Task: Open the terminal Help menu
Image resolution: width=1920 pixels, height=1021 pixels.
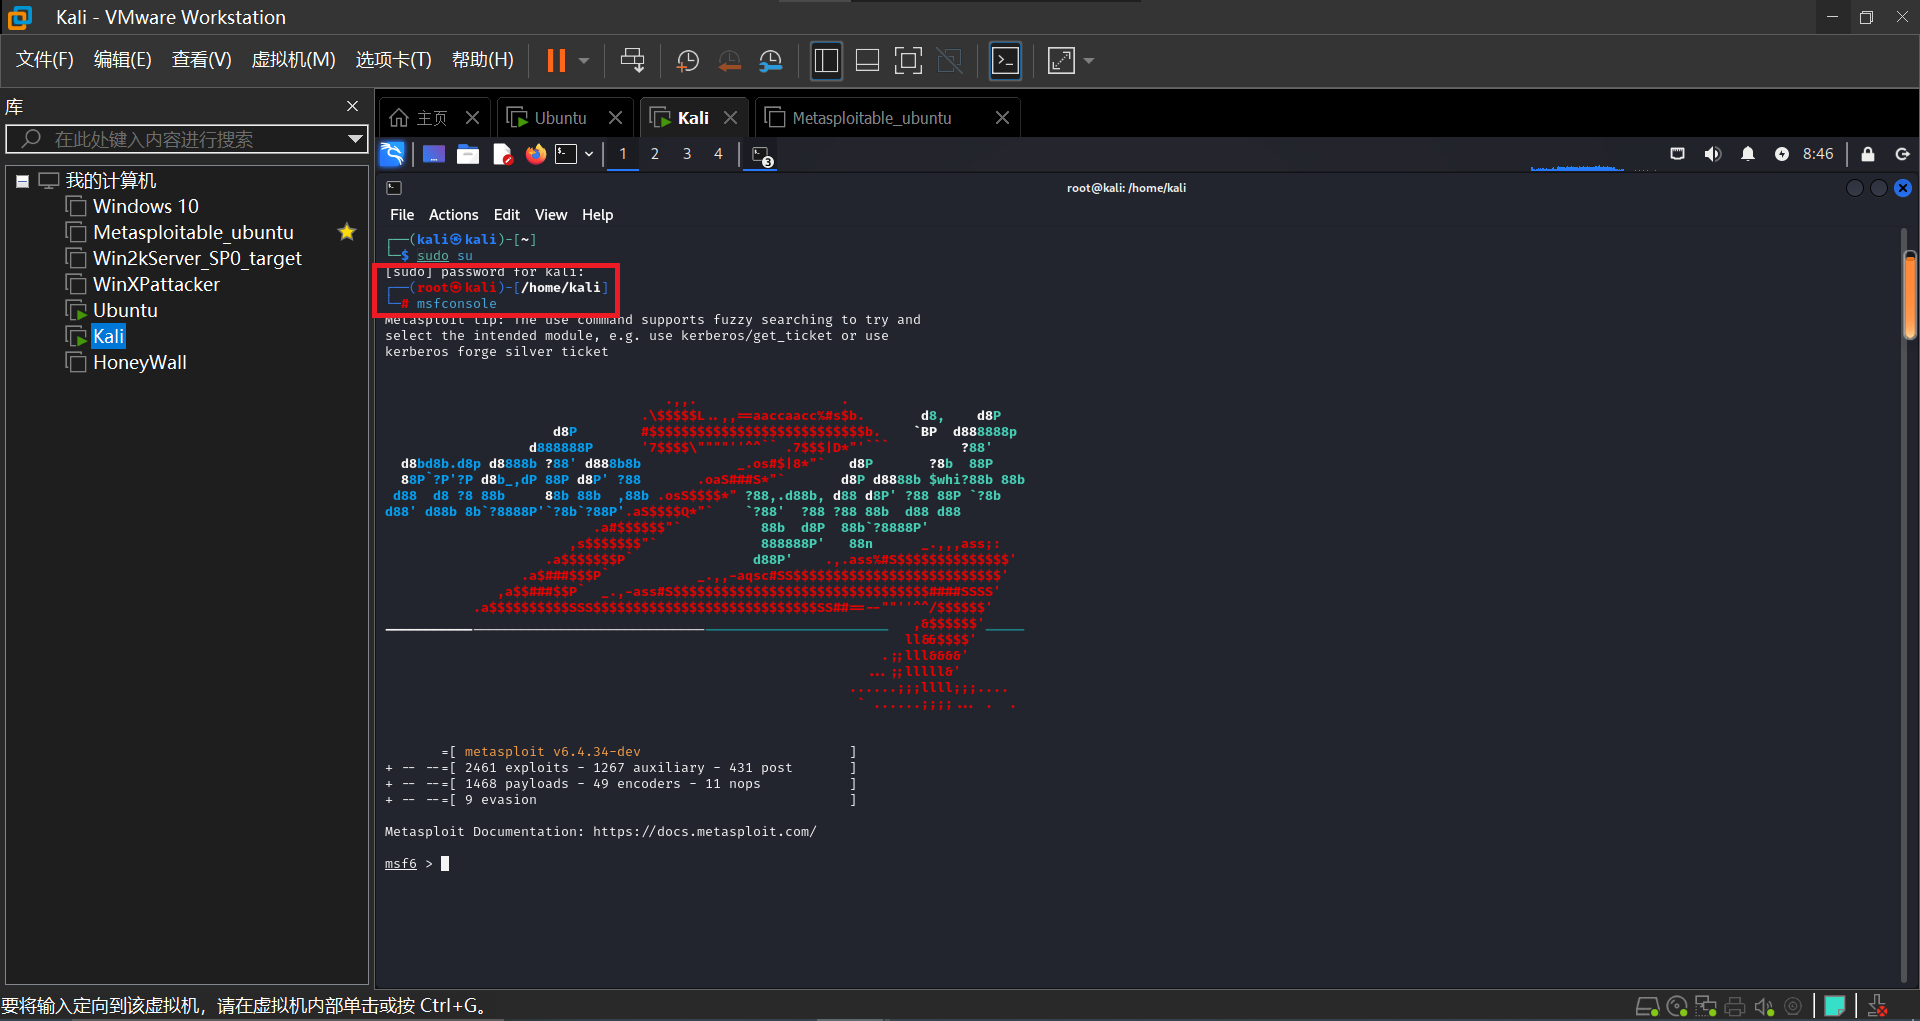Action: tap(598, 215)
